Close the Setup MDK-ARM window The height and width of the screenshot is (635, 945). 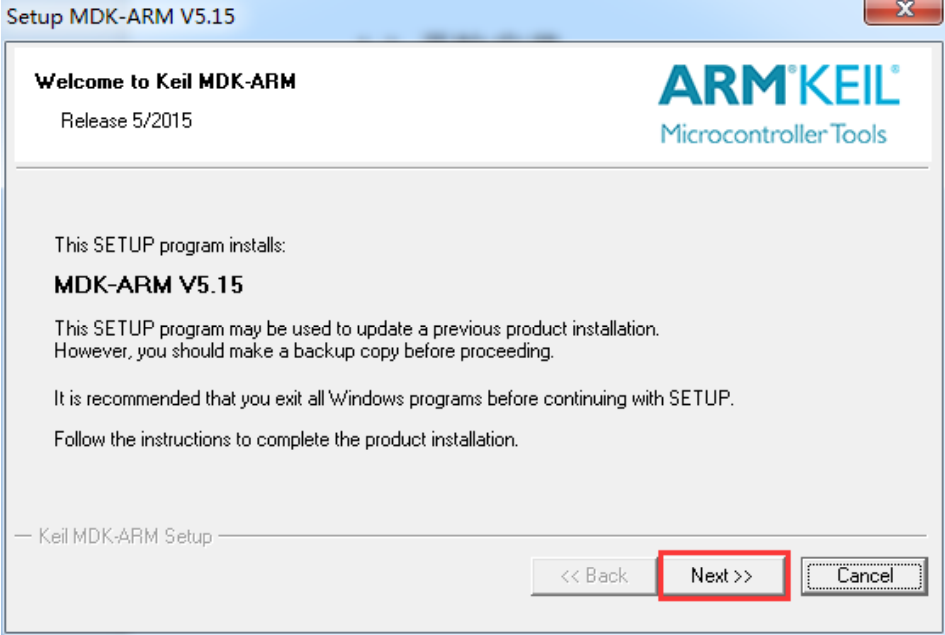coord(903,10)
